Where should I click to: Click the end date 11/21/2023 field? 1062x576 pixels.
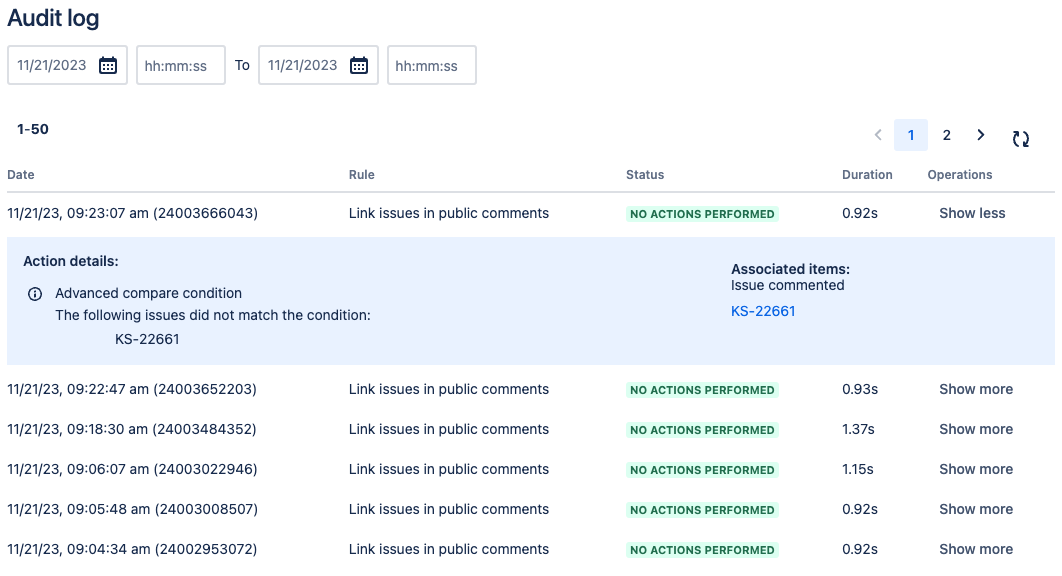(318, 65)
